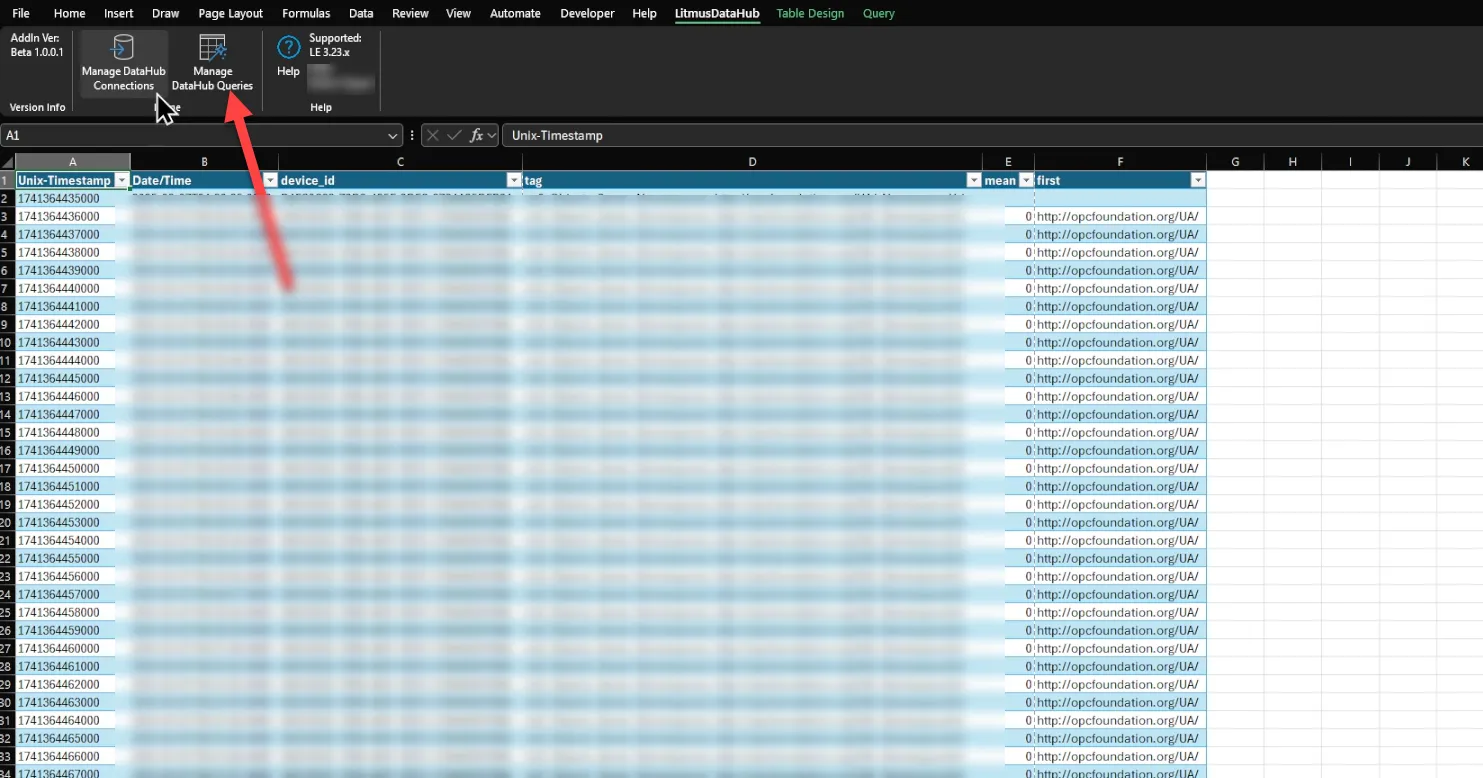Select column E header

1008,162
